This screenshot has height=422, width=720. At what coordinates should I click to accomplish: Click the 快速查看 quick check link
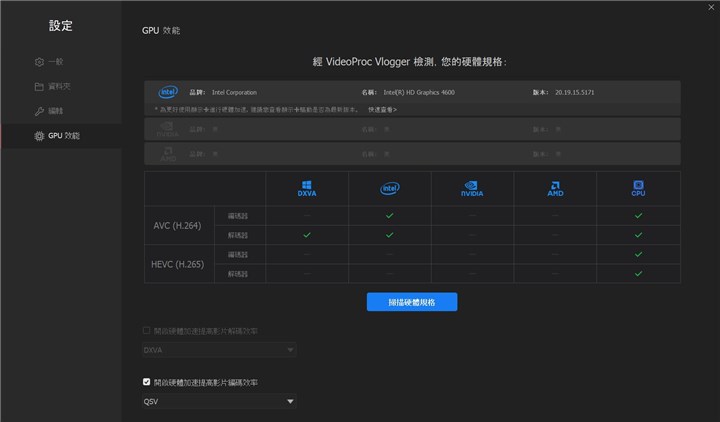[382, 110]
